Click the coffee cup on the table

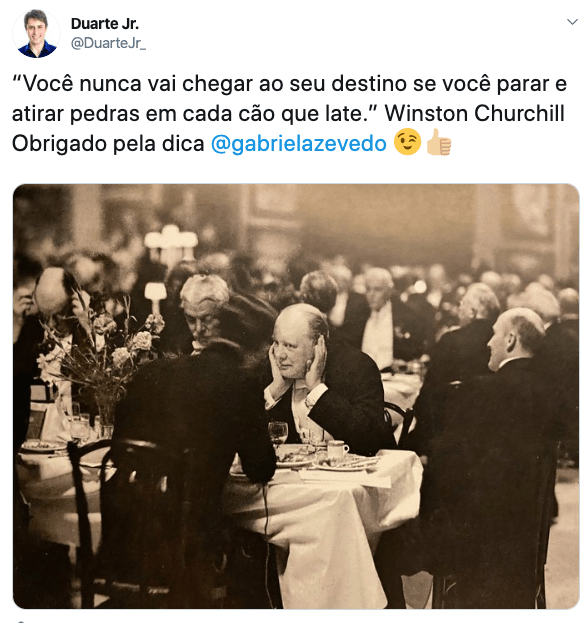coord(337,450)
